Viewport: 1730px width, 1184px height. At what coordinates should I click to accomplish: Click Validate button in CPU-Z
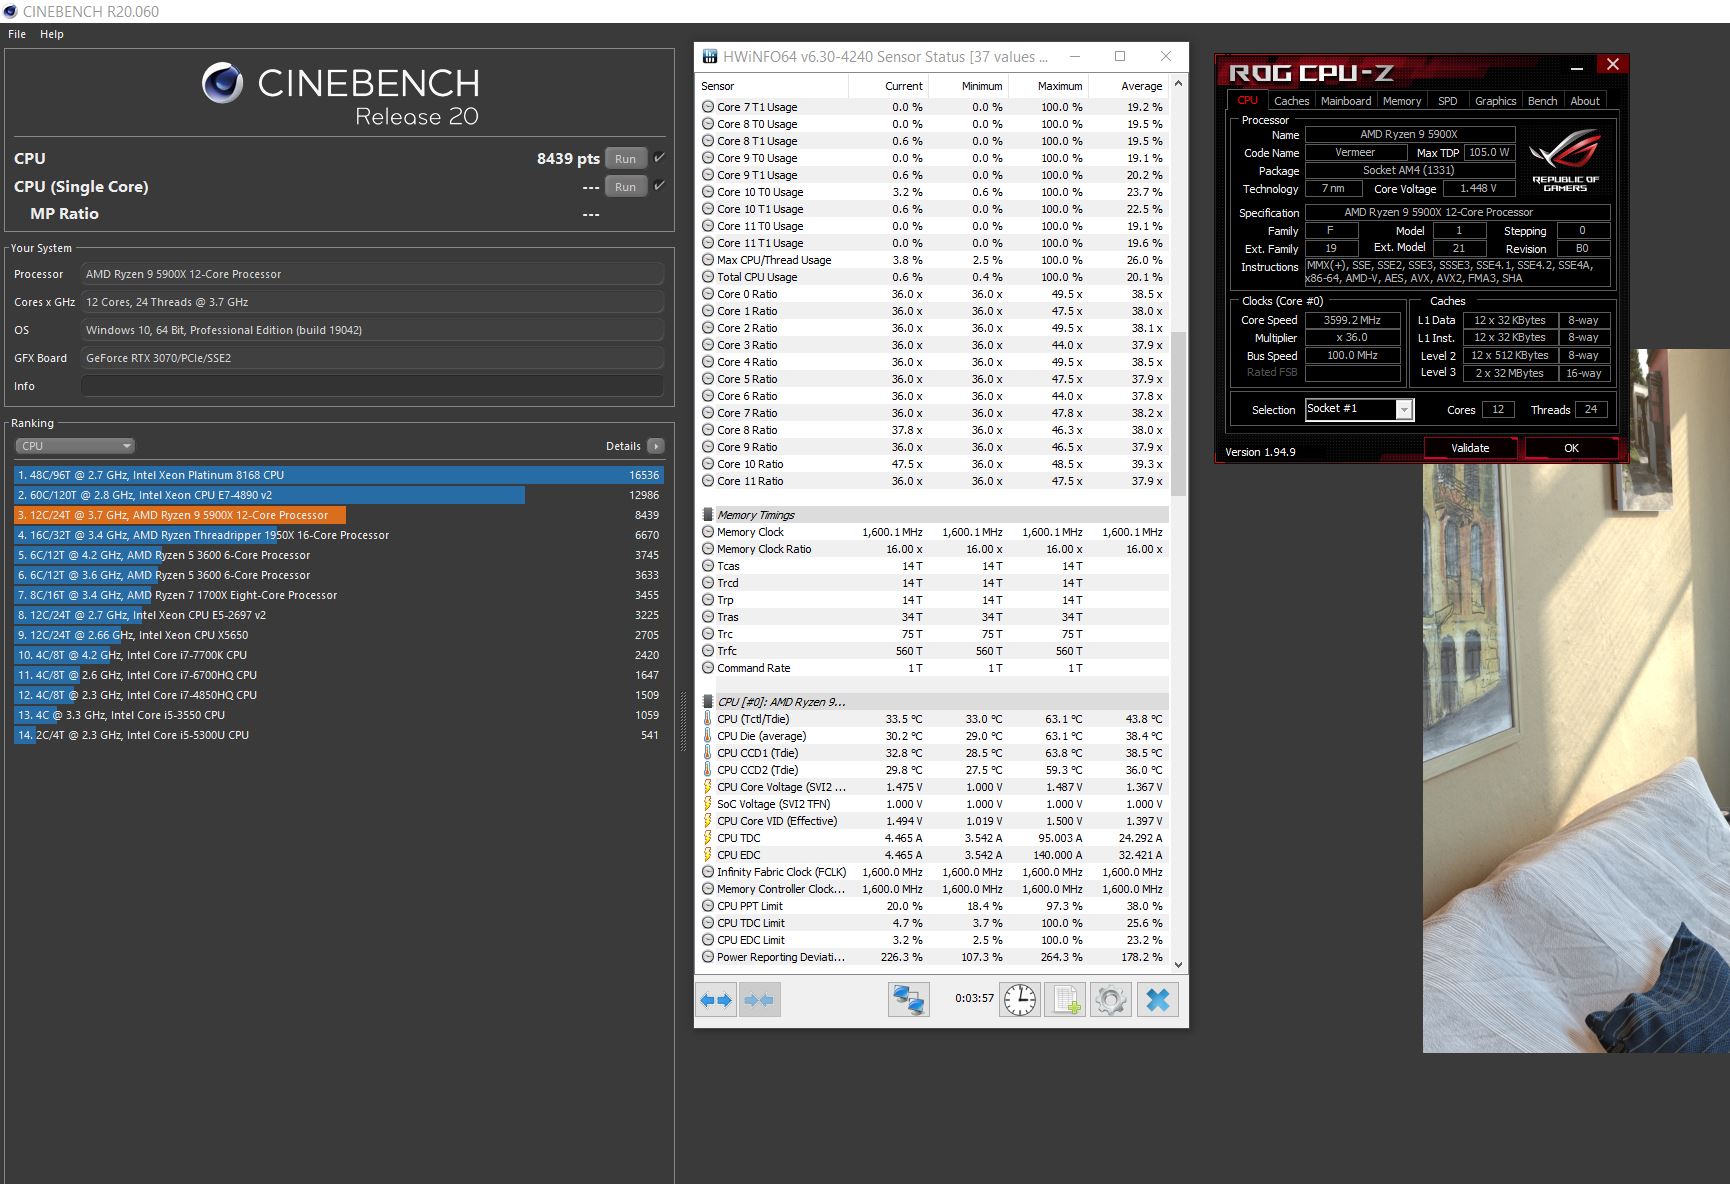click(x=1470, y=448)
